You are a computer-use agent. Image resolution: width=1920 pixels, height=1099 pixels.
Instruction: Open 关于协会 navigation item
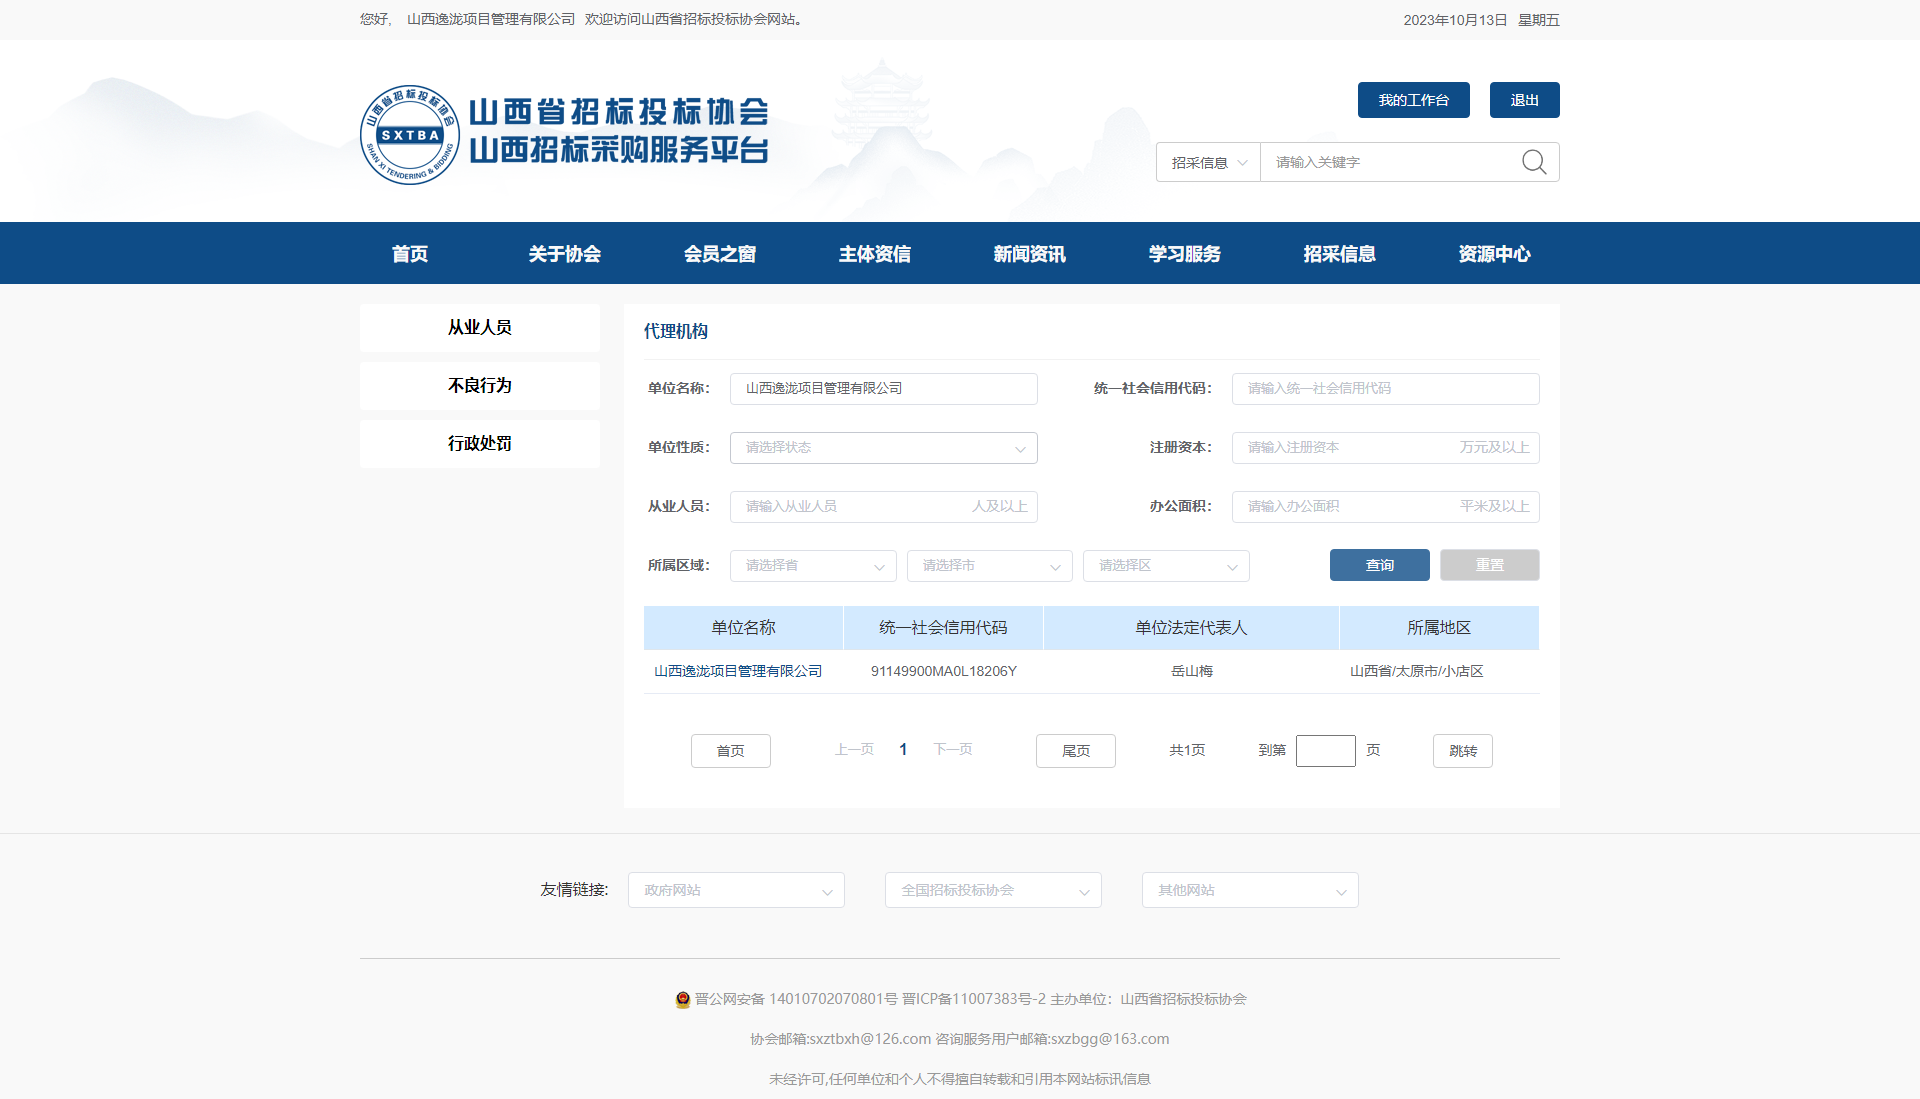tap(565, 254)
